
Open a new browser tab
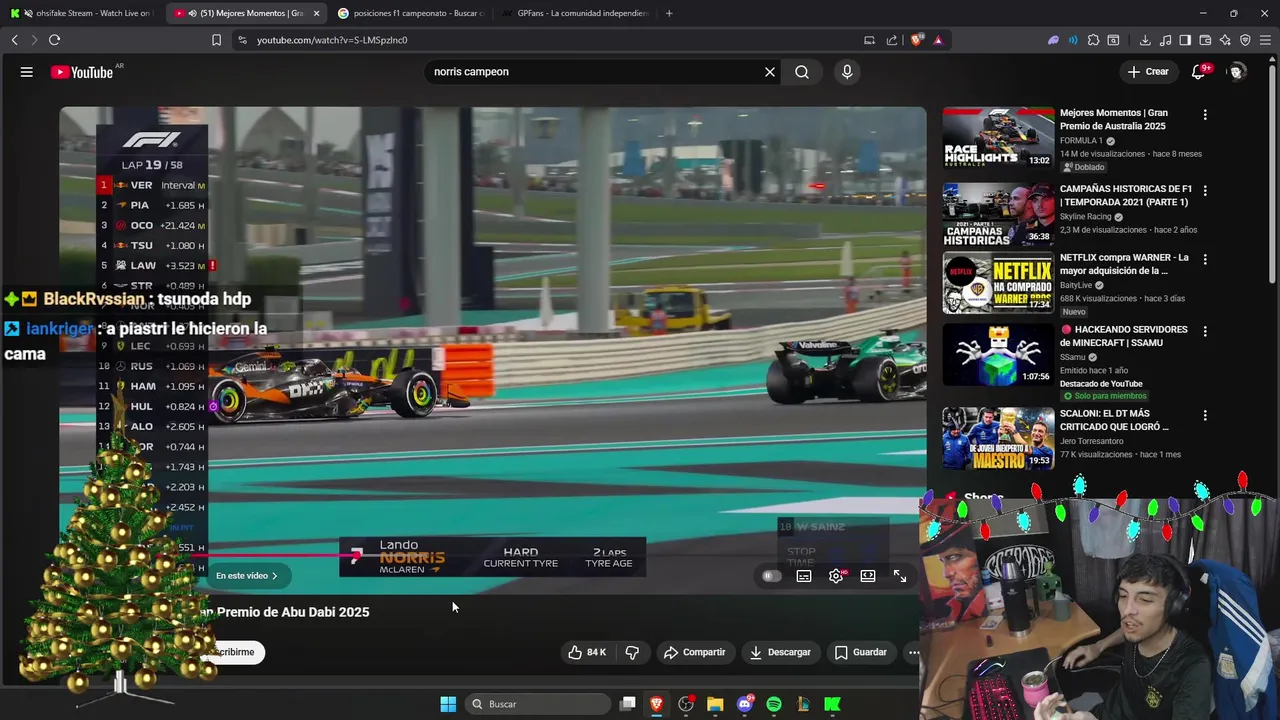tap(669, 13)
